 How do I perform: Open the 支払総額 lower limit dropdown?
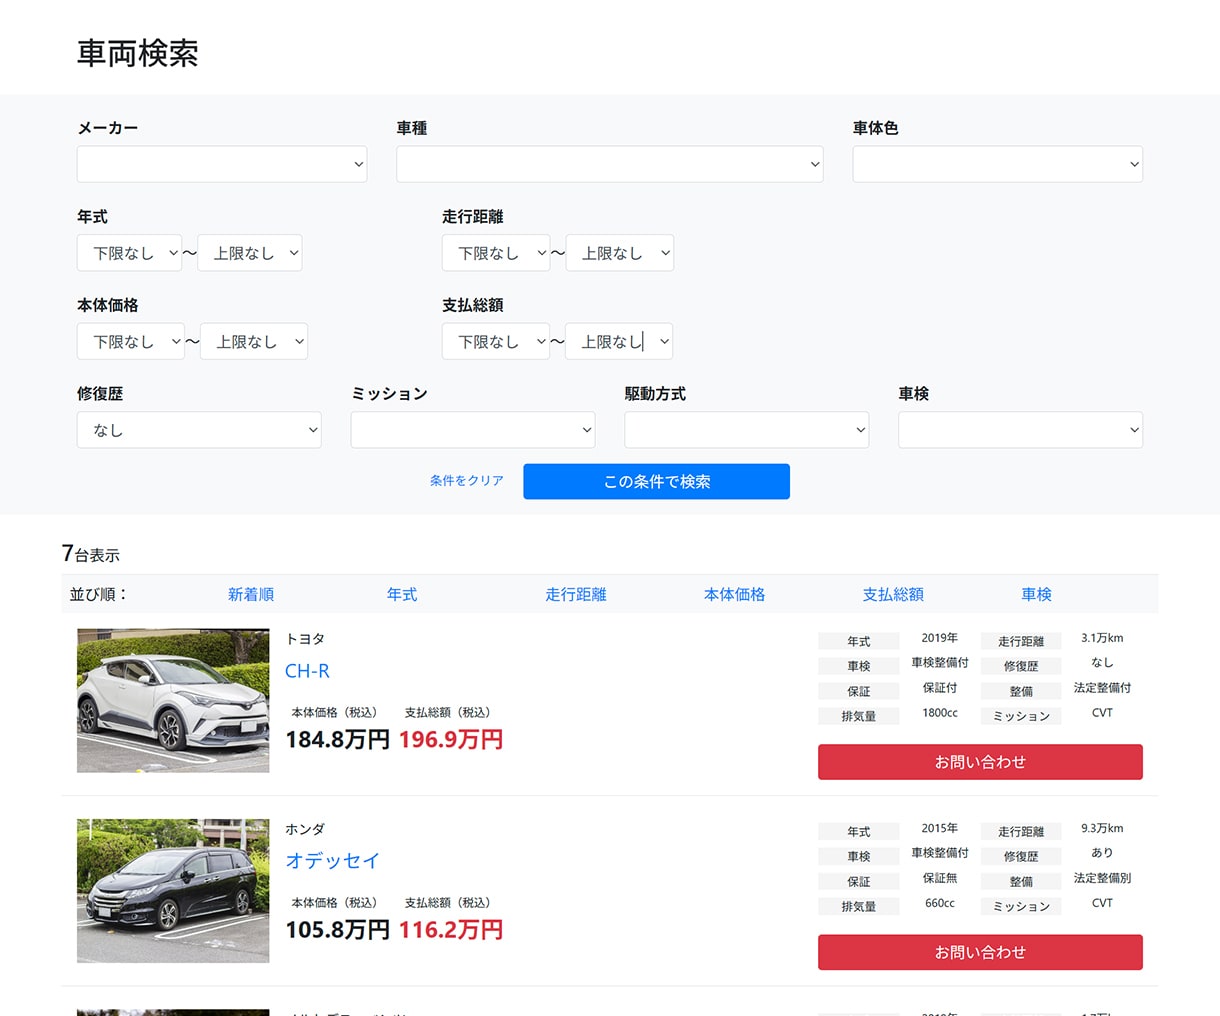496,341
